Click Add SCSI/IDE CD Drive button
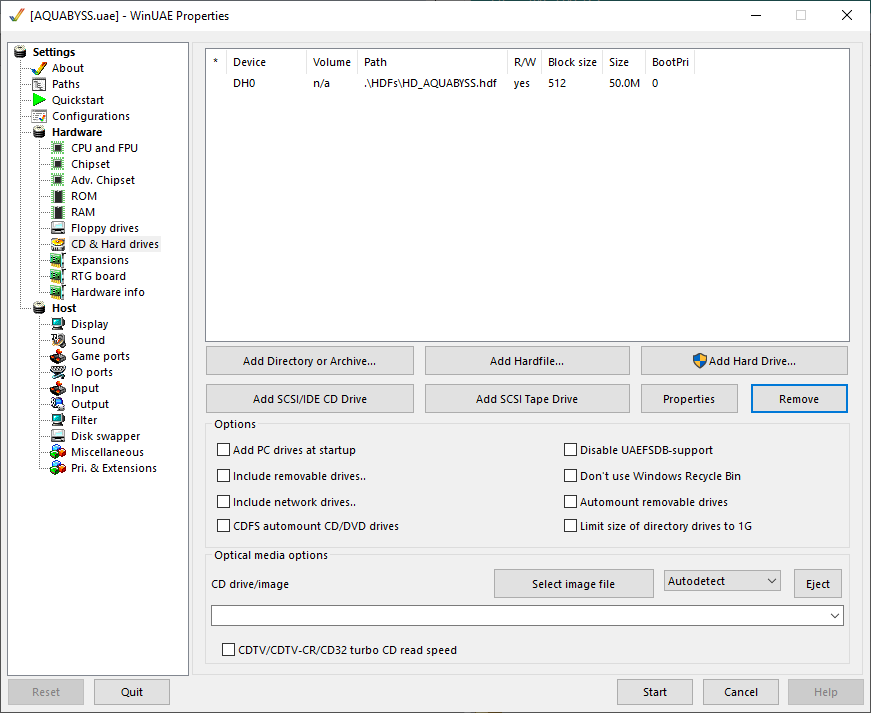Viewport: 871px width, 713px height. tap(309, 399)
